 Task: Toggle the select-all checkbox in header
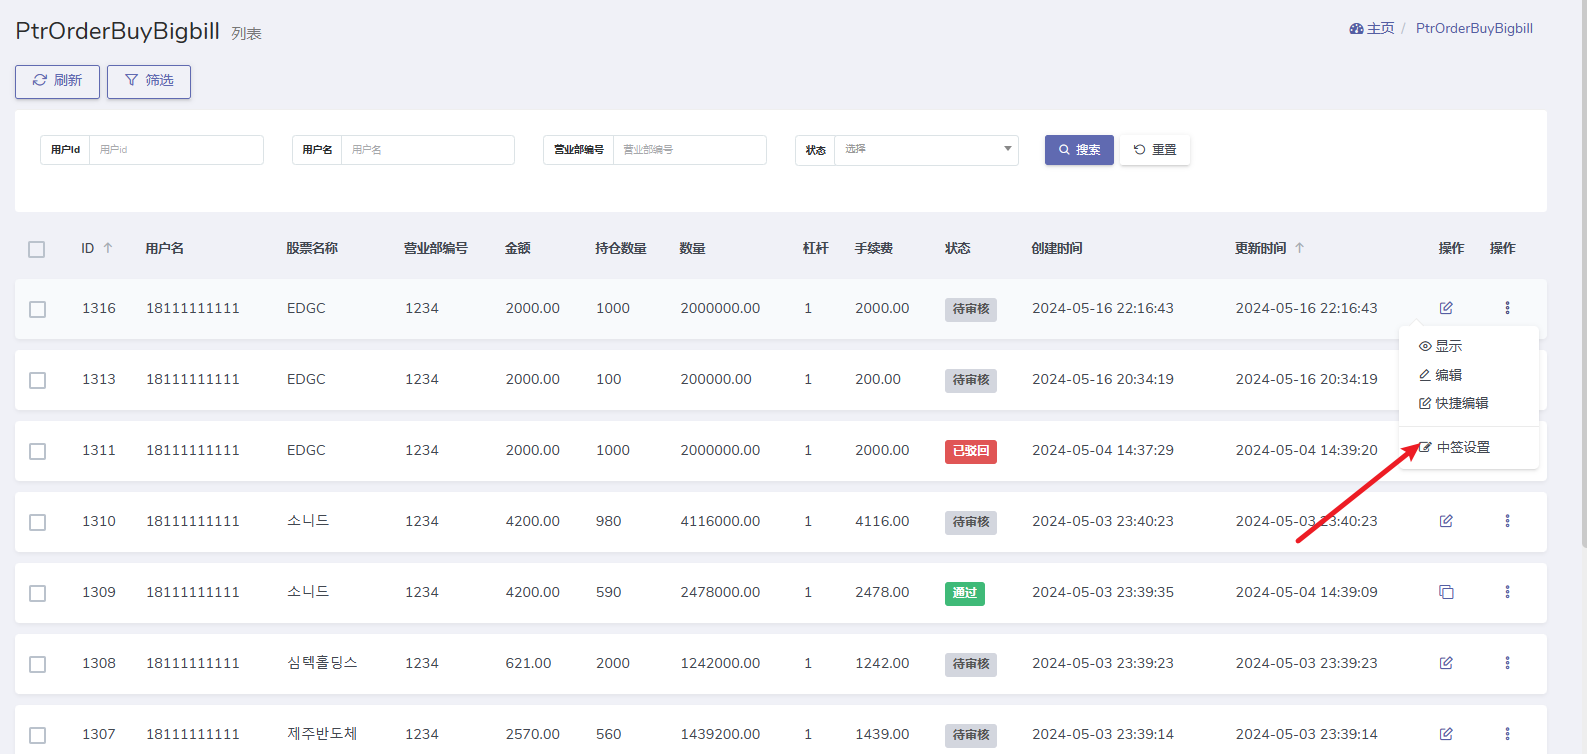point(37,249)
